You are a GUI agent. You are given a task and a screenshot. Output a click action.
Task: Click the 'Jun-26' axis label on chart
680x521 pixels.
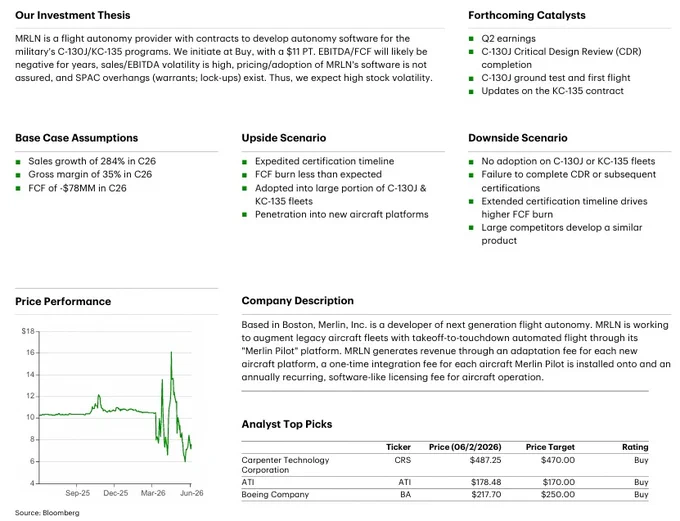[191, 493]
